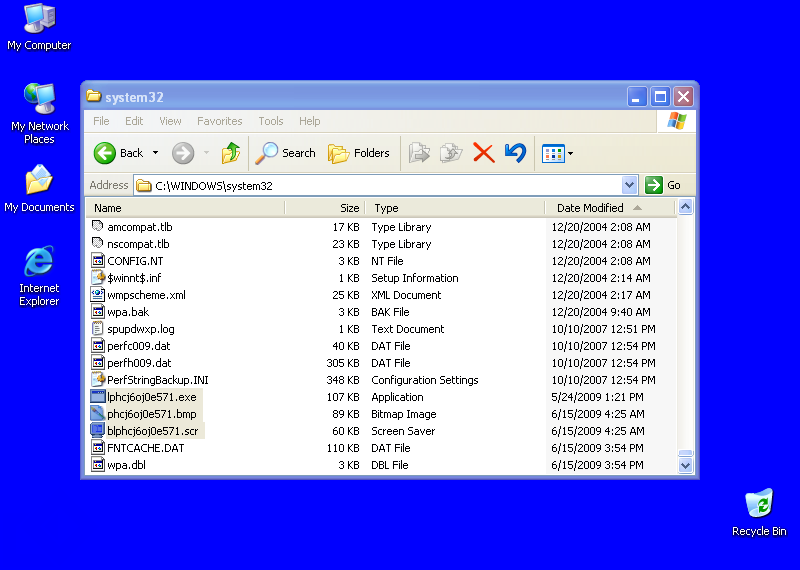Click the Copy To toolbar icon
The image size is (800, 570).
[451, 153]
